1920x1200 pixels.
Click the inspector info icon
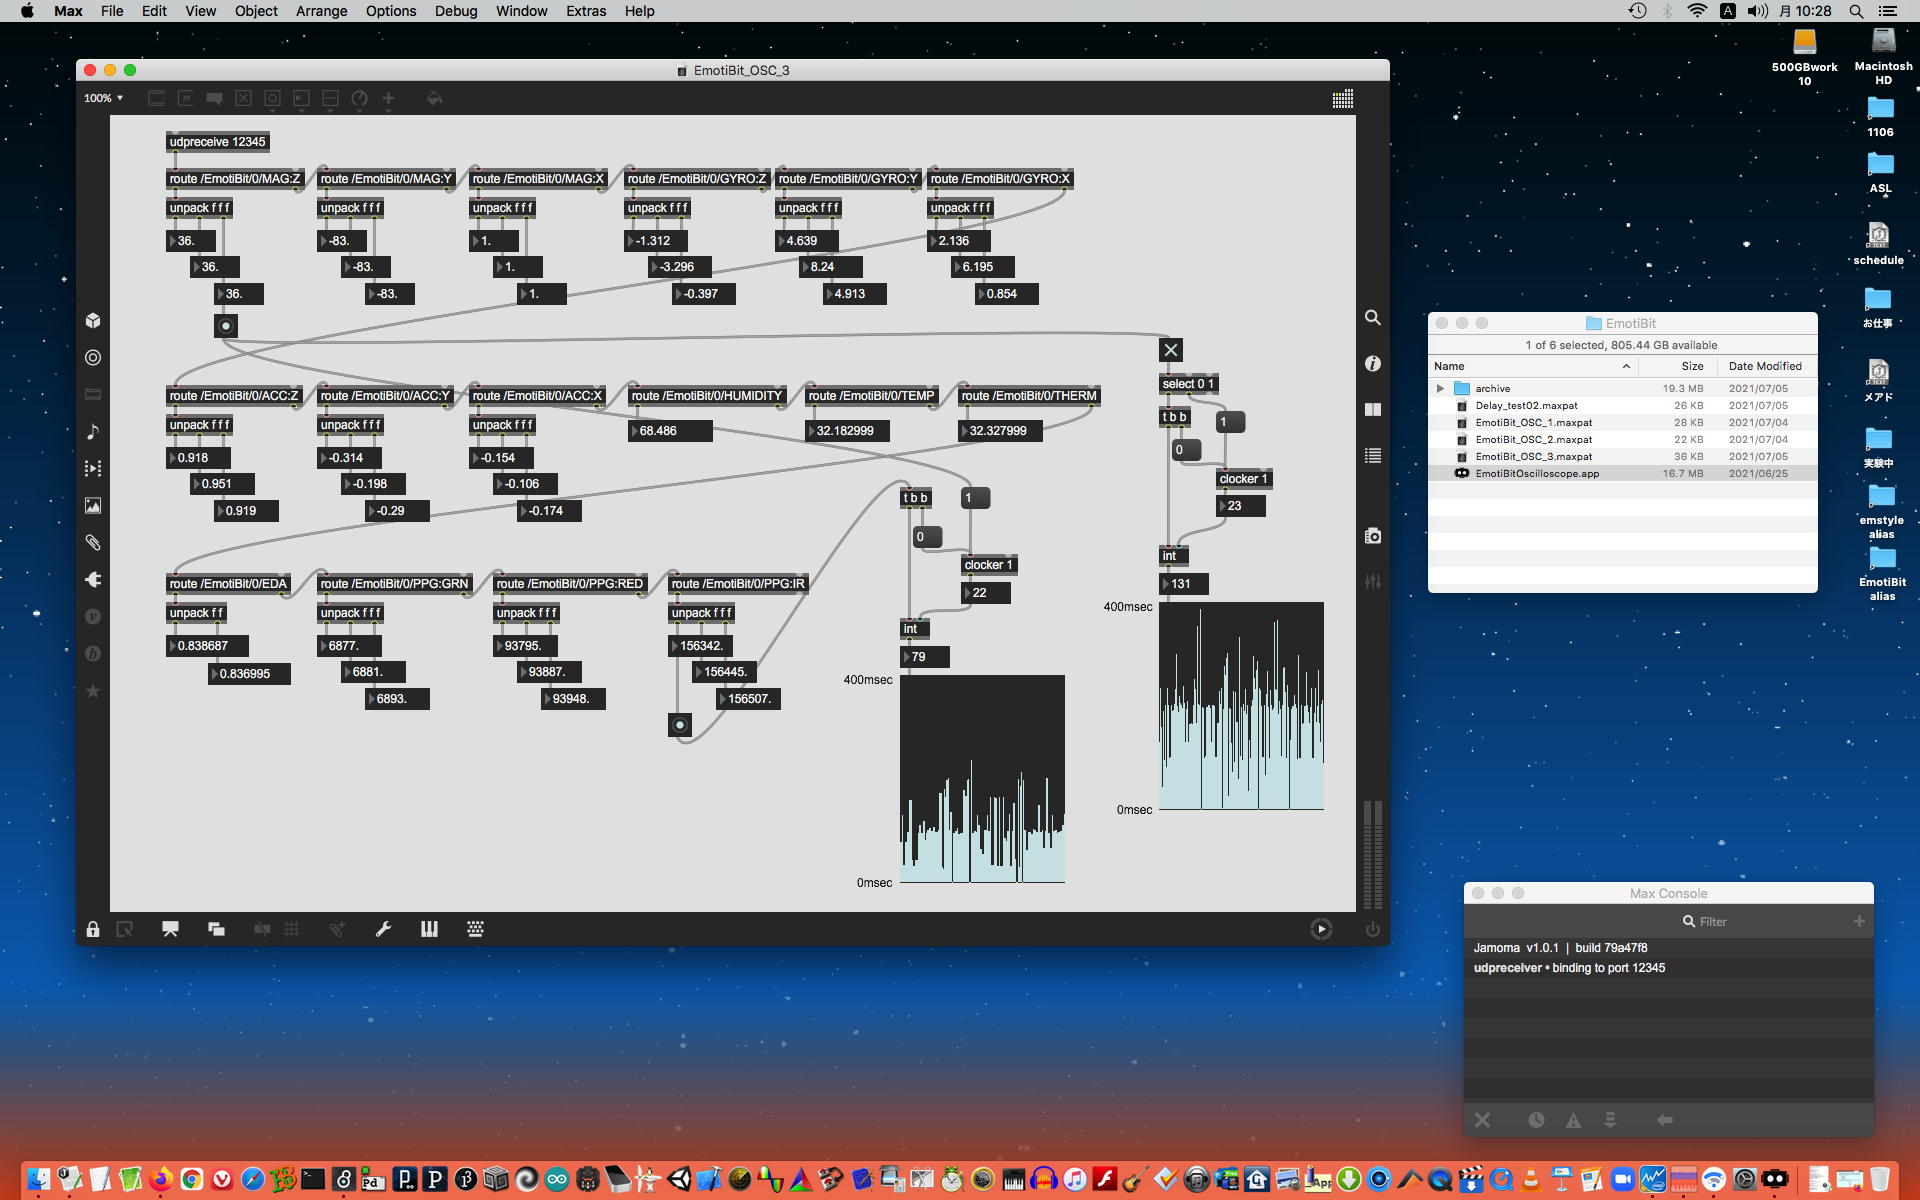[1373, 364]
